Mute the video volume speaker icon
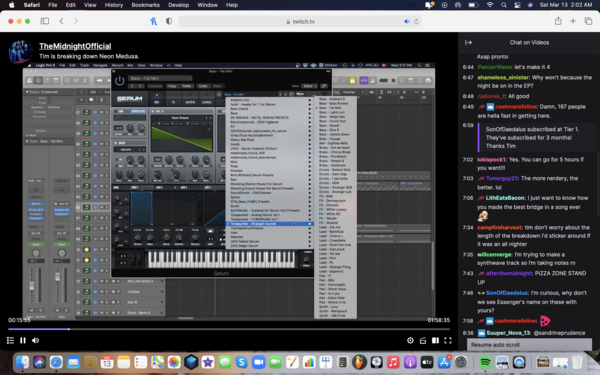The width and height of the screenshot is (600, 375). click(36, 340)
